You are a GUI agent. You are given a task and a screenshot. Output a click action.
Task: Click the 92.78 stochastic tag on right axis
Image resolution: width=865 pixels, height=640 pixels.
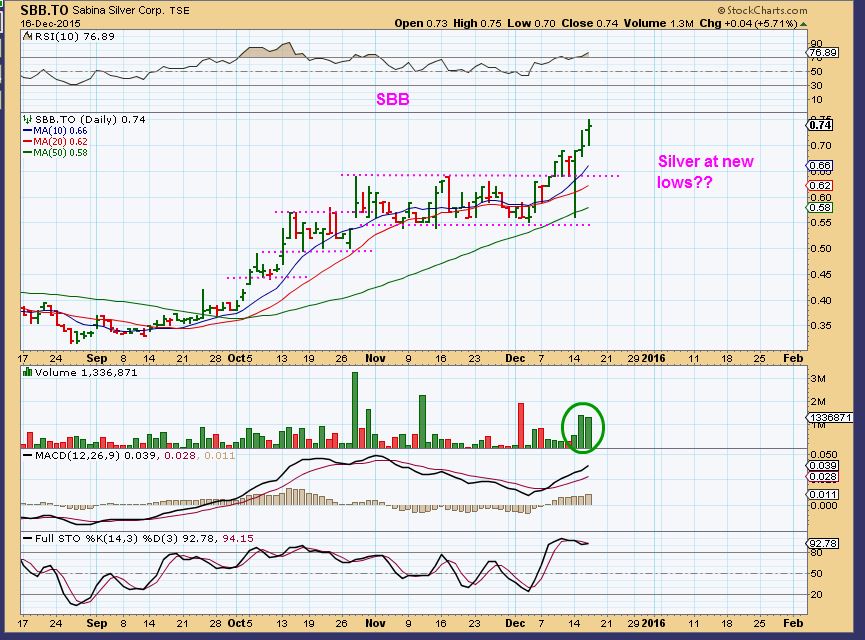click(823, 543)
